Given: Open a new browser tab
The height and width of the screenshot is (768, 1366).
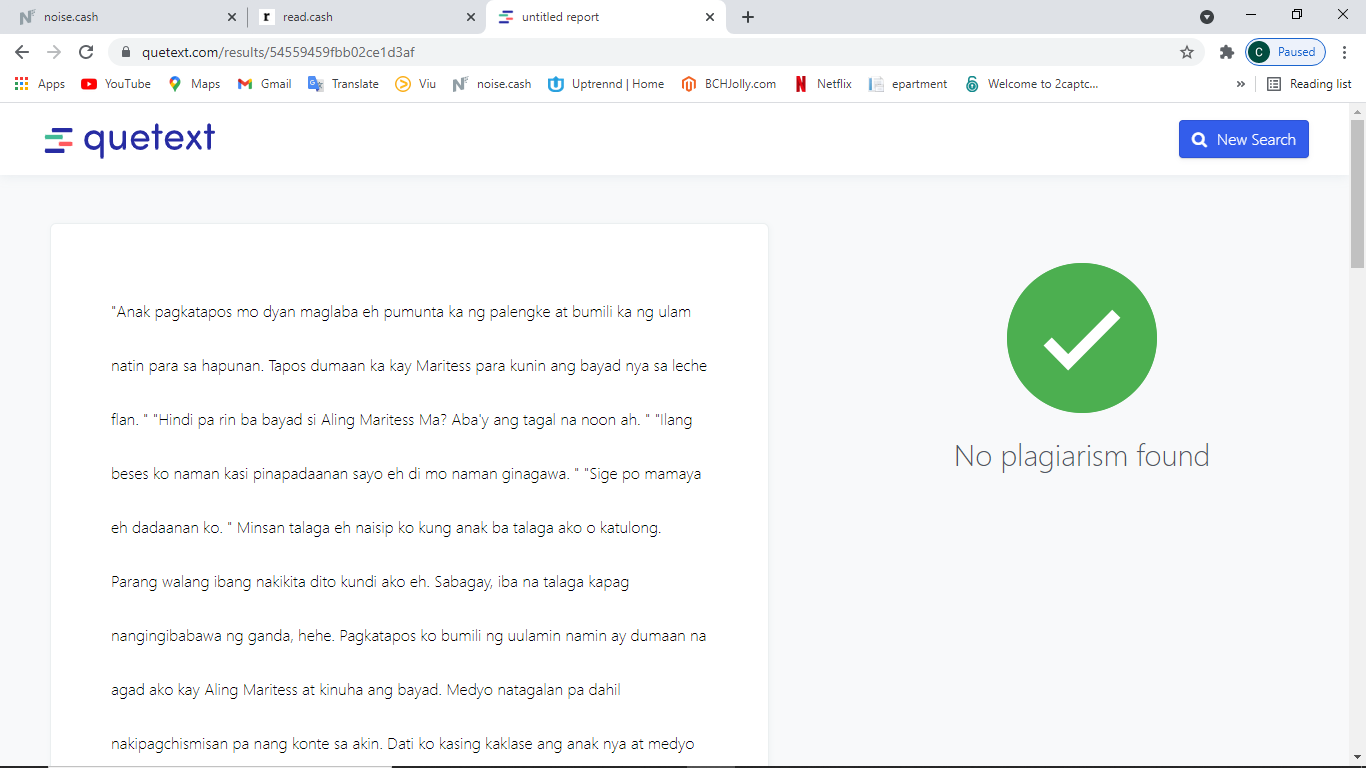Looking at the screenshot, I should coord(748,17).
